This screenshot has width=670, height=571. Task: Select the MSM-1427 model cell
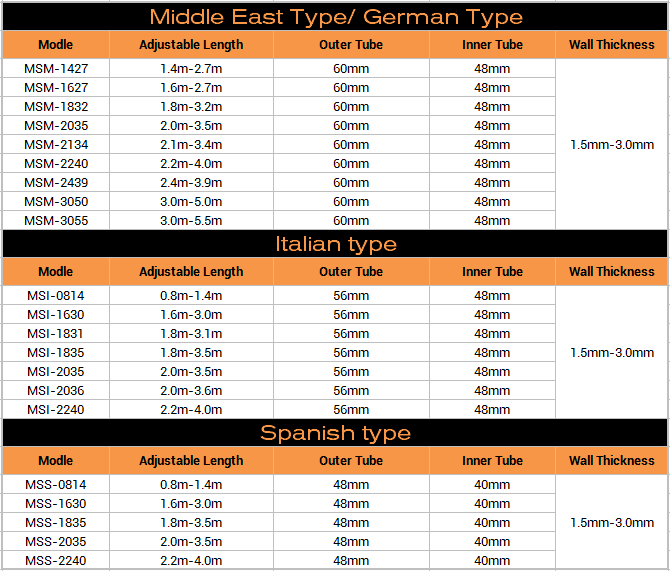[56, 69]
